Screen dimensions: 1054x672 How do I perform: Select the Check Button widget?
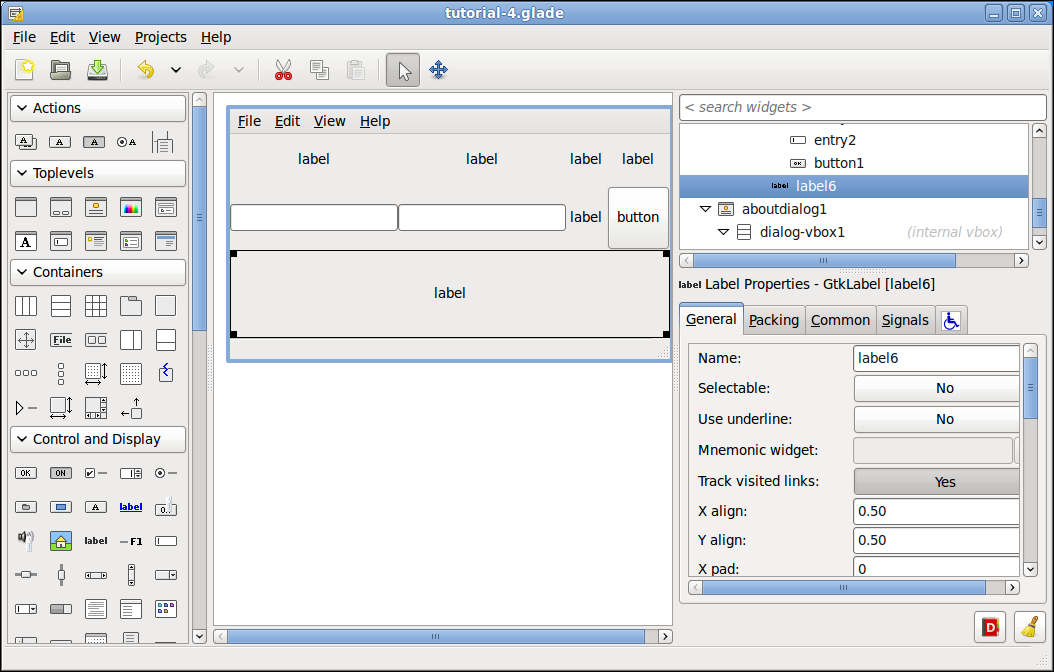(95, 473)
